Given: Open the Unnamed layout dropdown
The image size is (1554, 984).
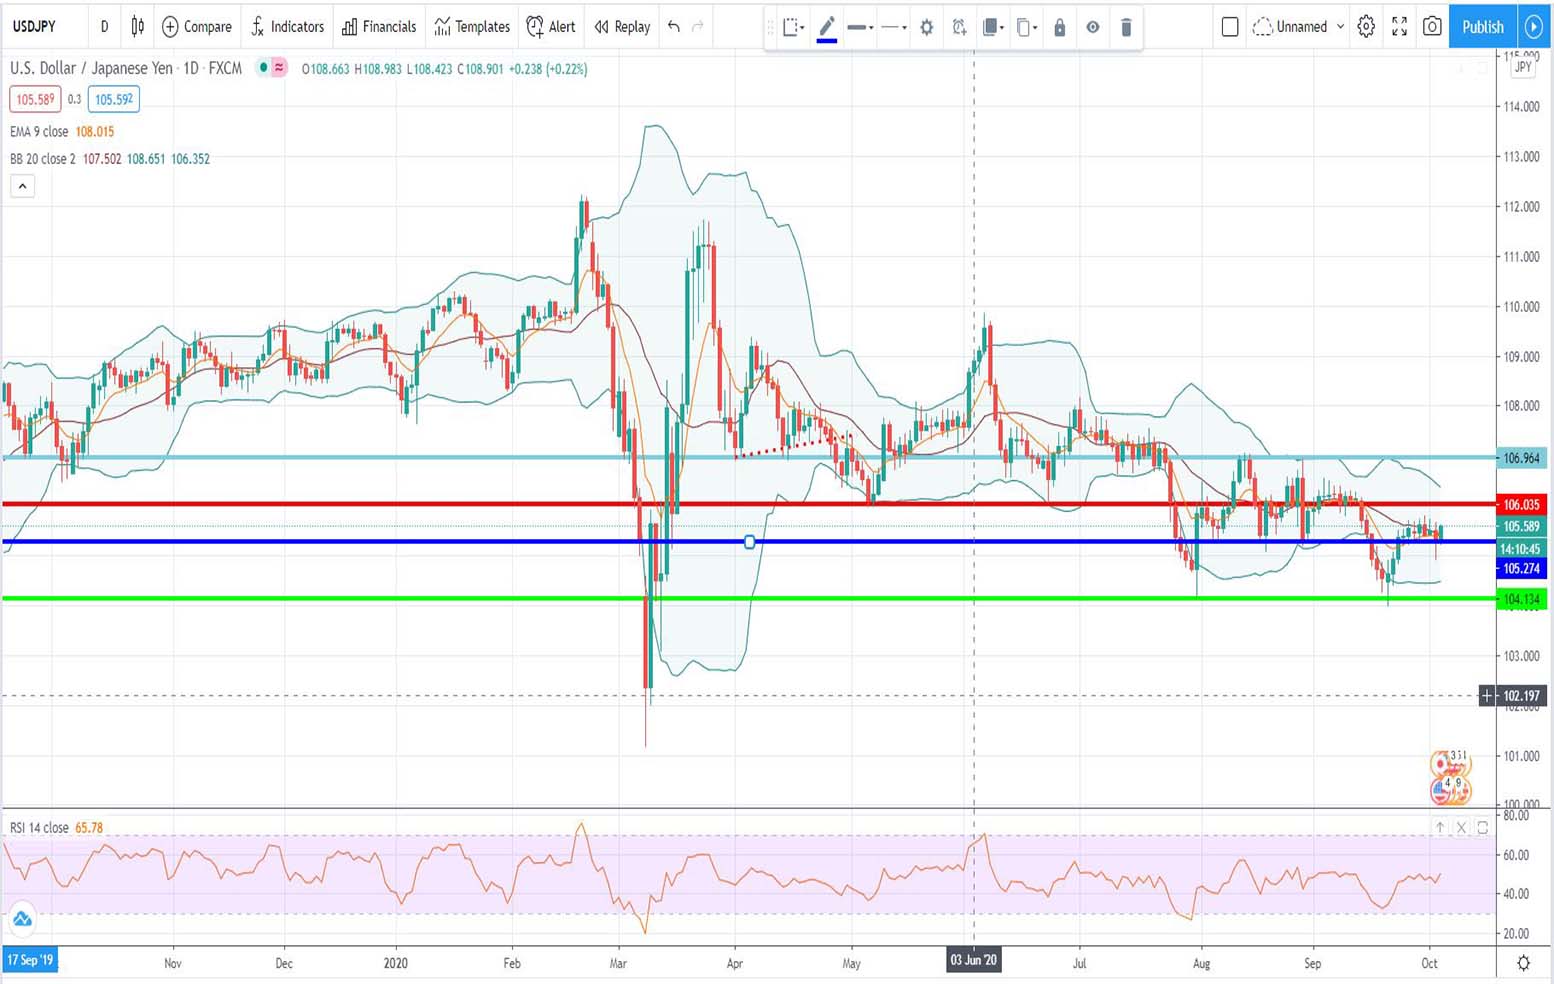Looking at the screenshot, I should (1298, 27).
